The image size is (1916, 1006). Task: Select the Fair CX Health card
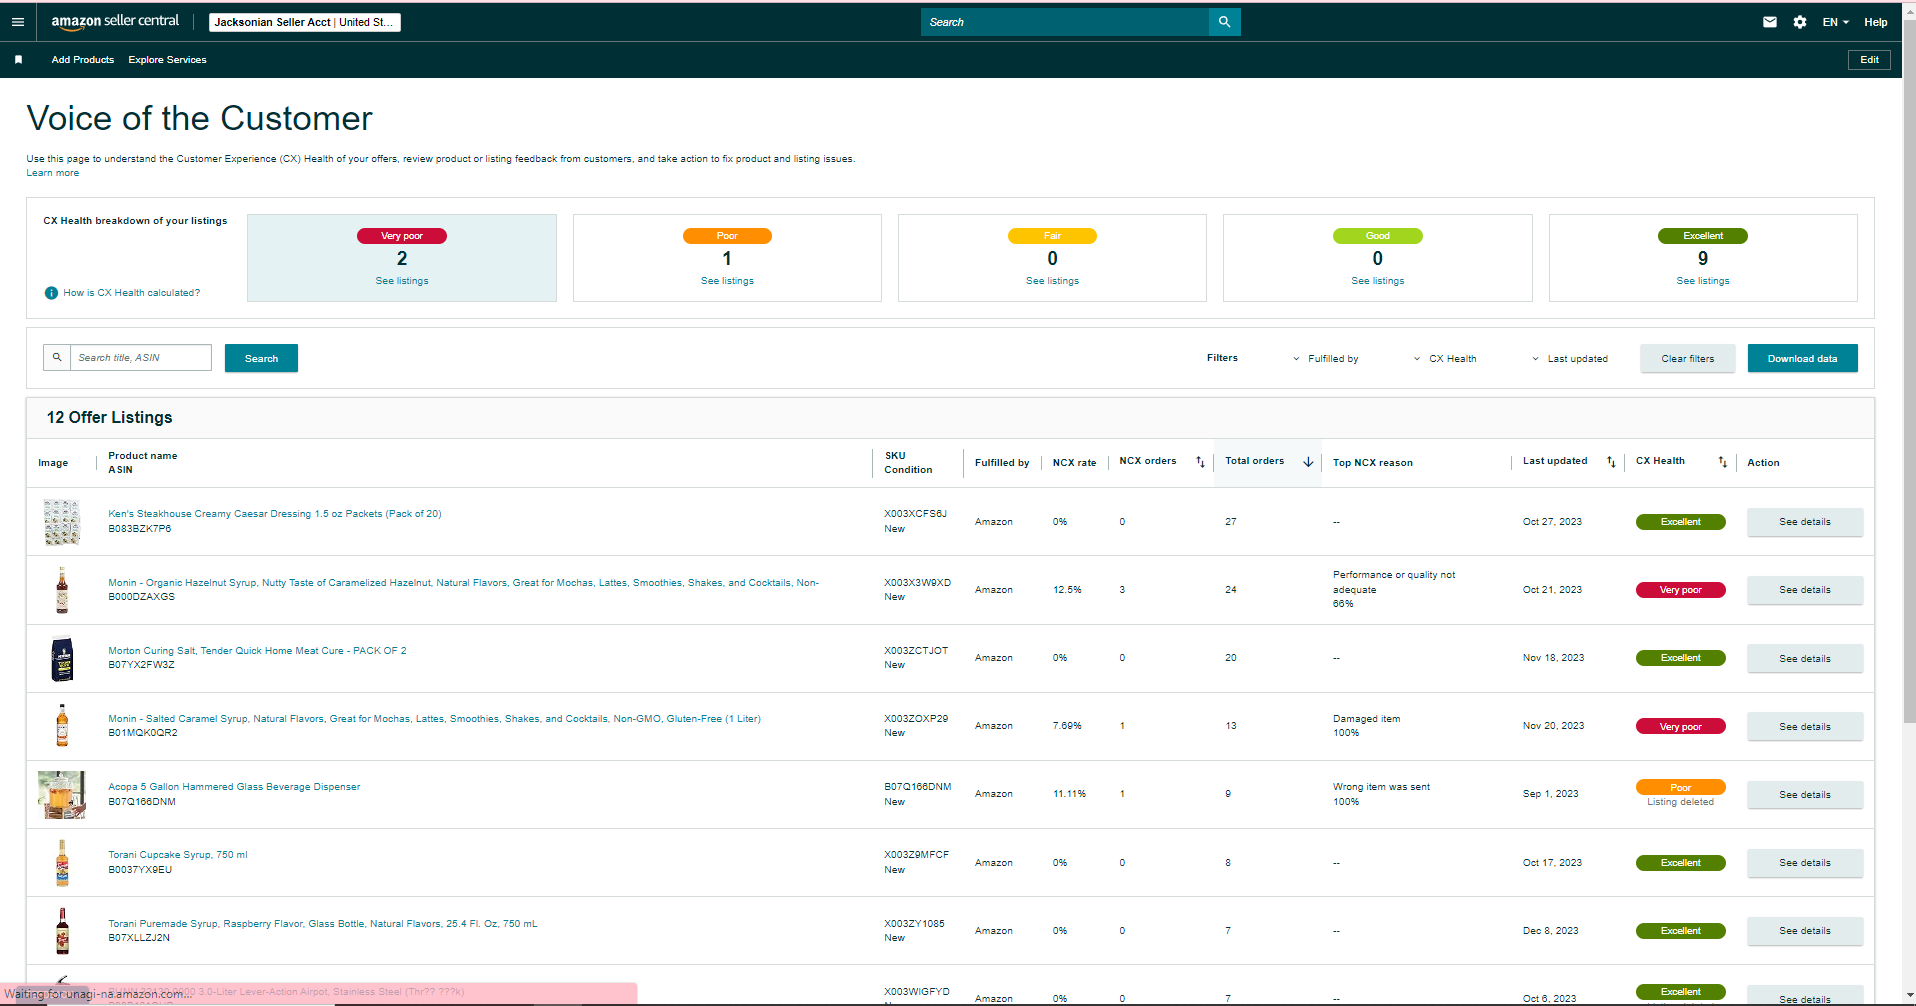(x=1052, y=258)
